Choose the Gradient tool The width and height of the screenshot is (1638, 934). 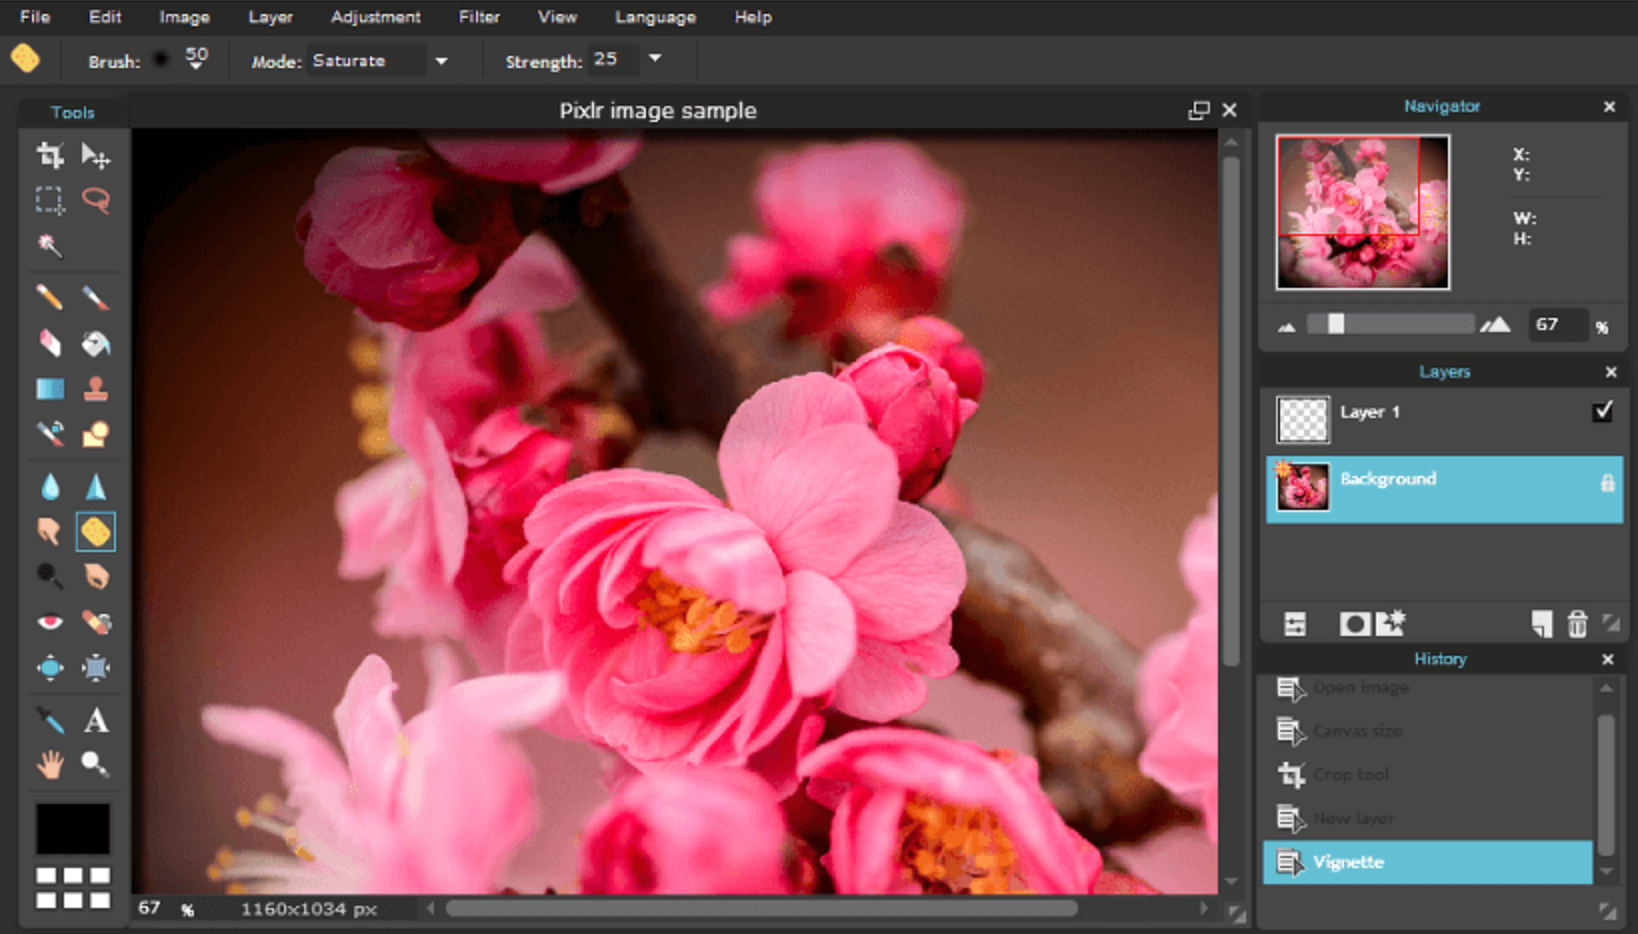[x=49, y=389]
